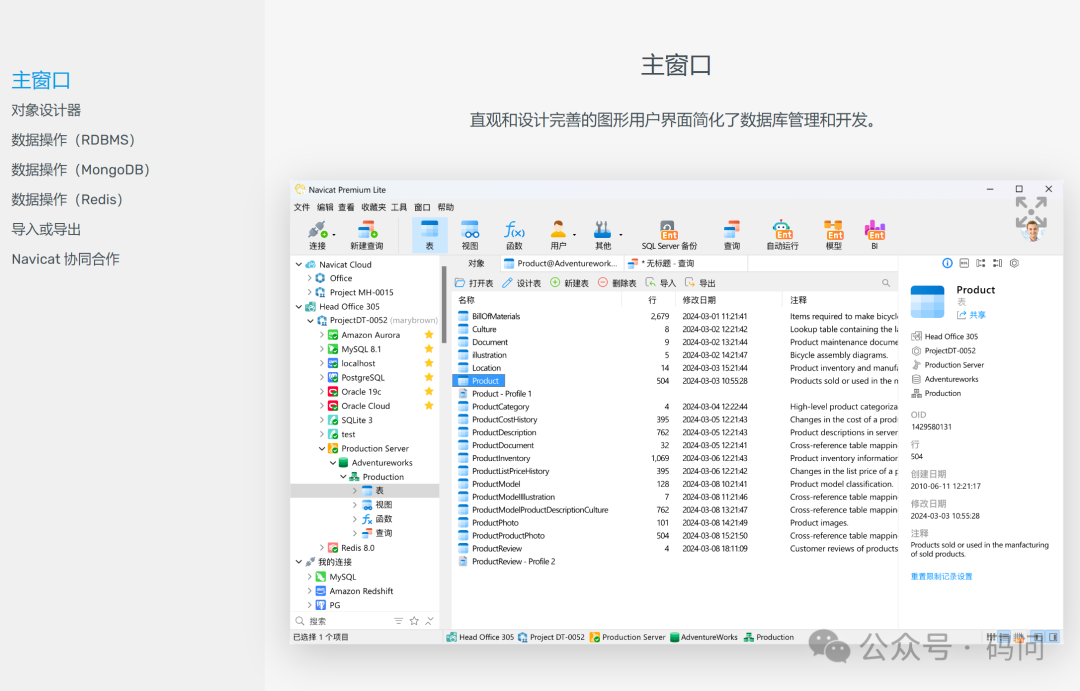Click the Design Table (设计表) button
1080x691 pixels.
pos(521,283)
